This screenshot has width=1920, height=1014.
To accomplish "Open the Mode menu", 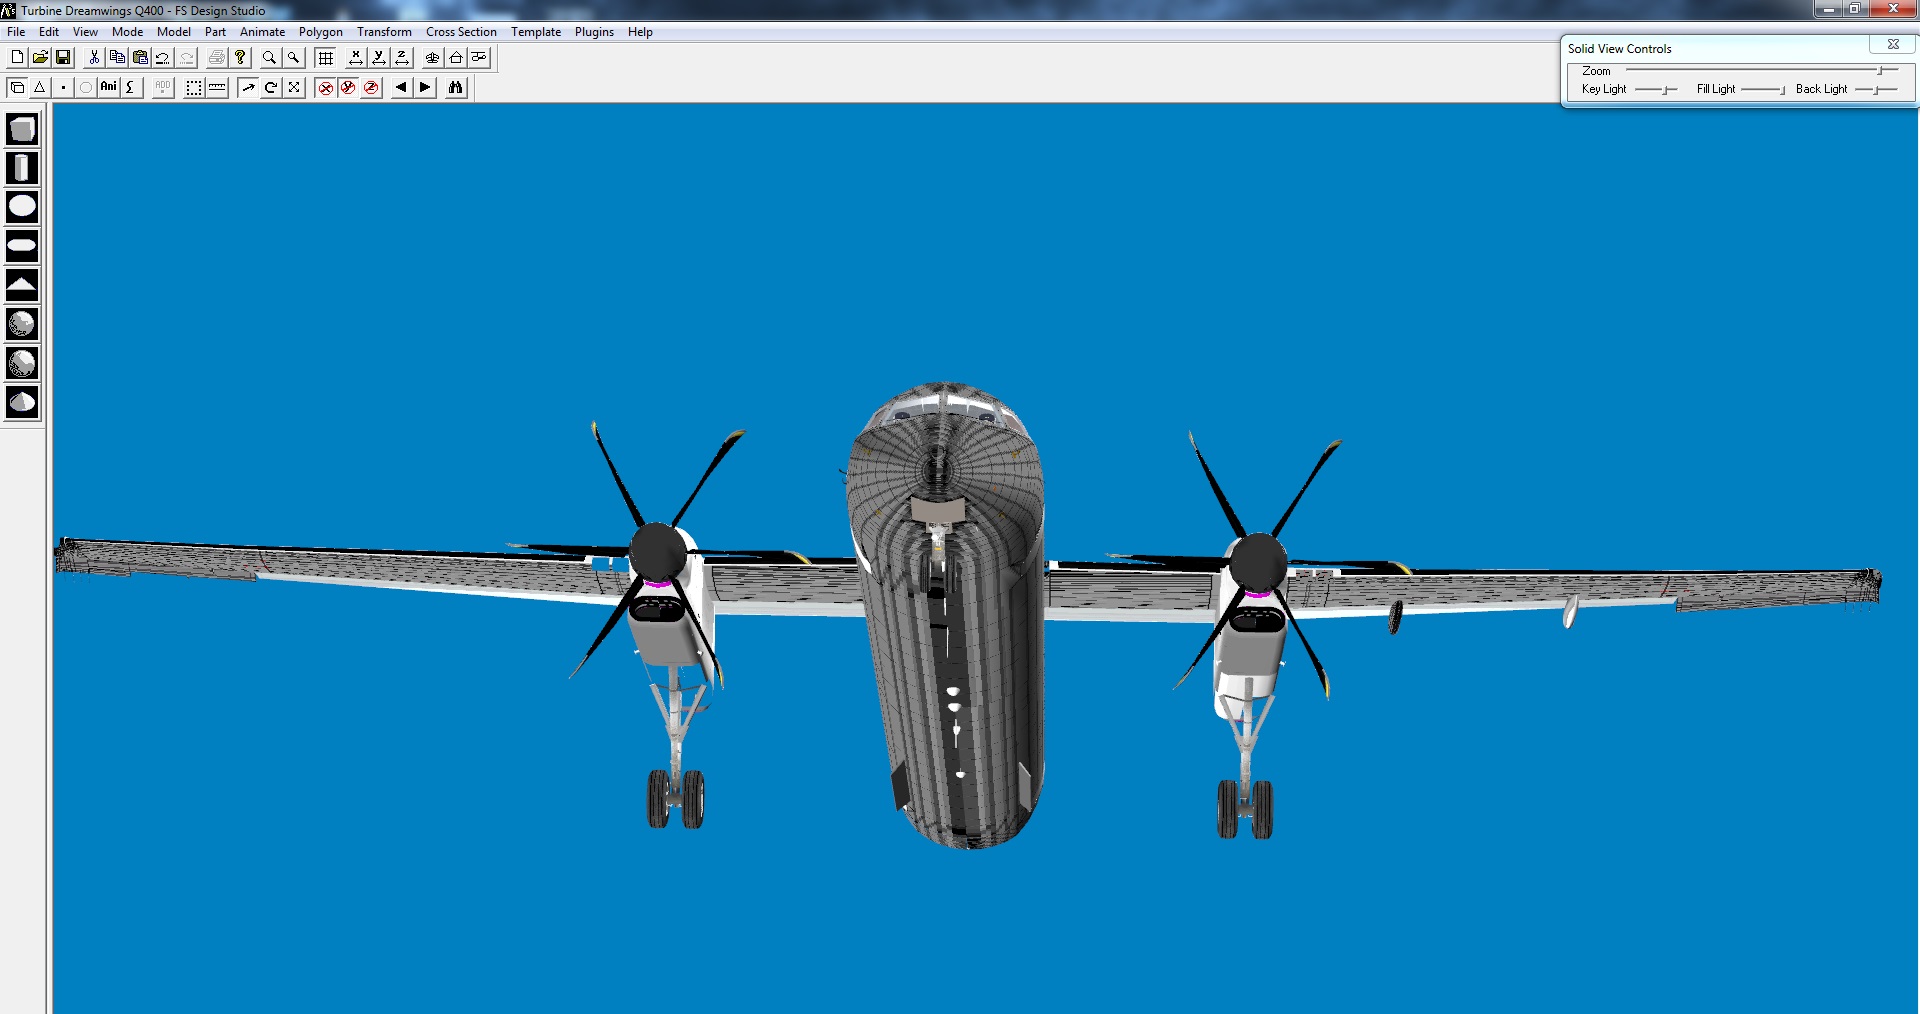I will pyautogui.click(x=127, y=32).
